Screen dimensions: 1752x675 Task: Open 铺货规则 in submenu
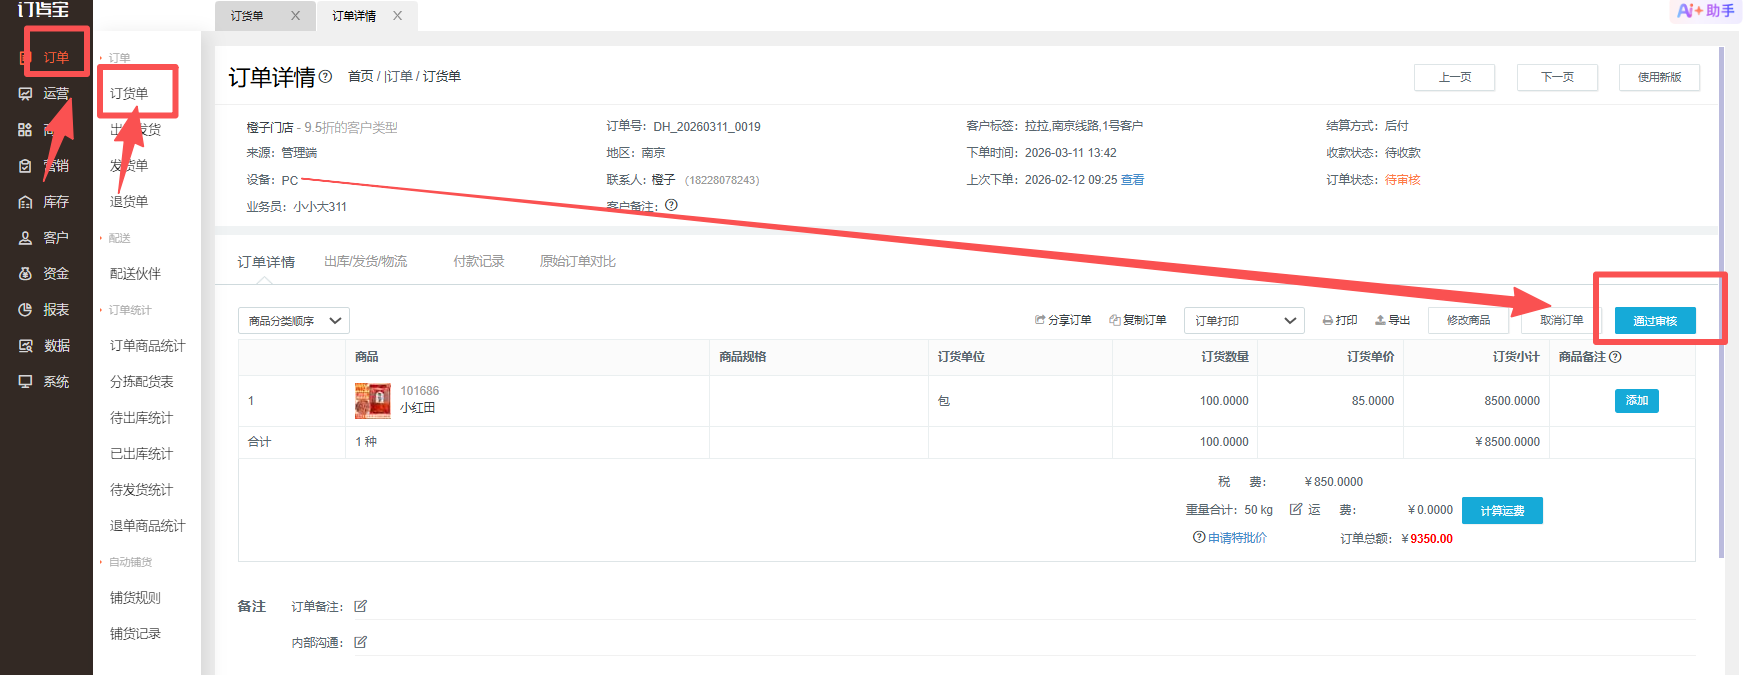[135, 598]
